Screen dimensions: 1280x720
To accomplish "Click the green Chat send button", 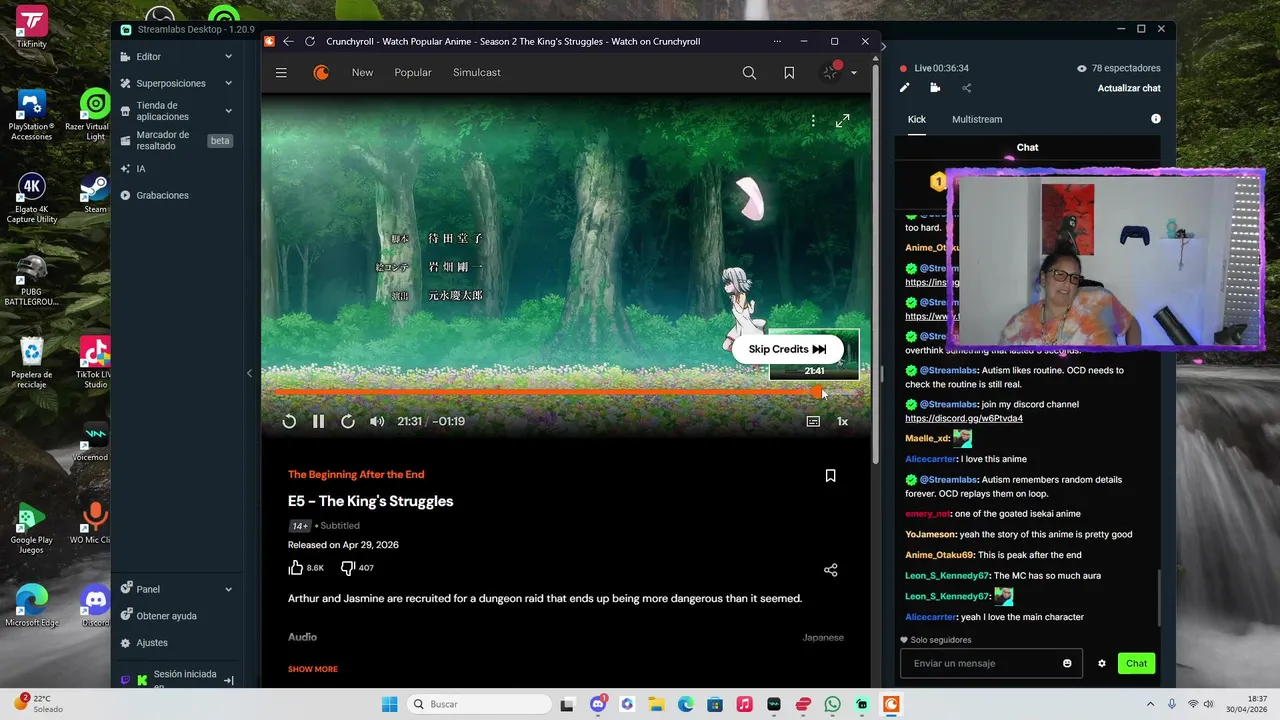I will [1136, 663].
